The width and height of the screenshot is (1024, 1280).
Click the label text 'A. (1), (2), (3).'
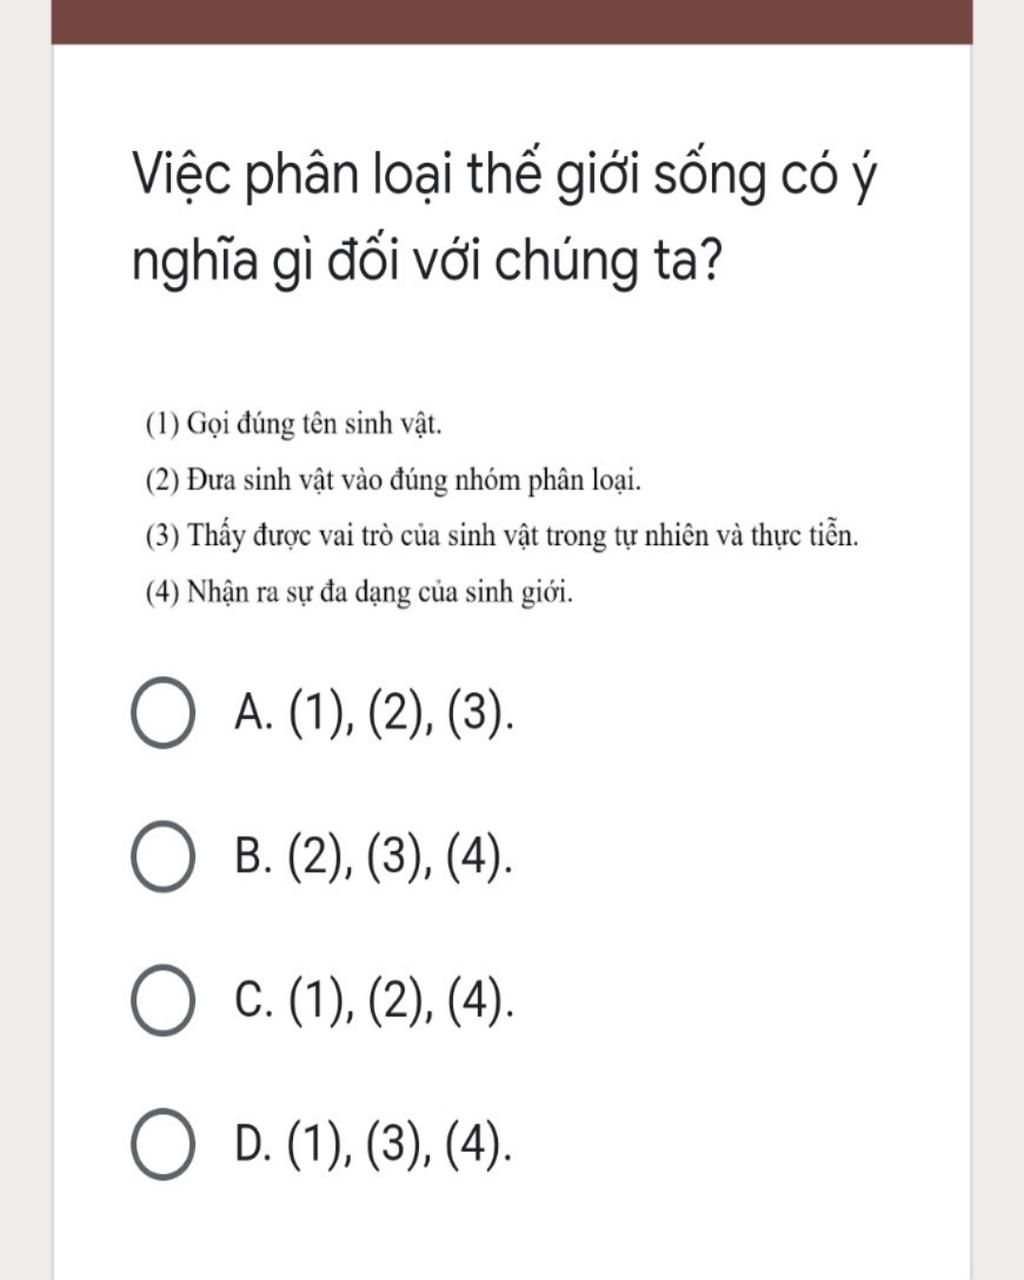375,714
